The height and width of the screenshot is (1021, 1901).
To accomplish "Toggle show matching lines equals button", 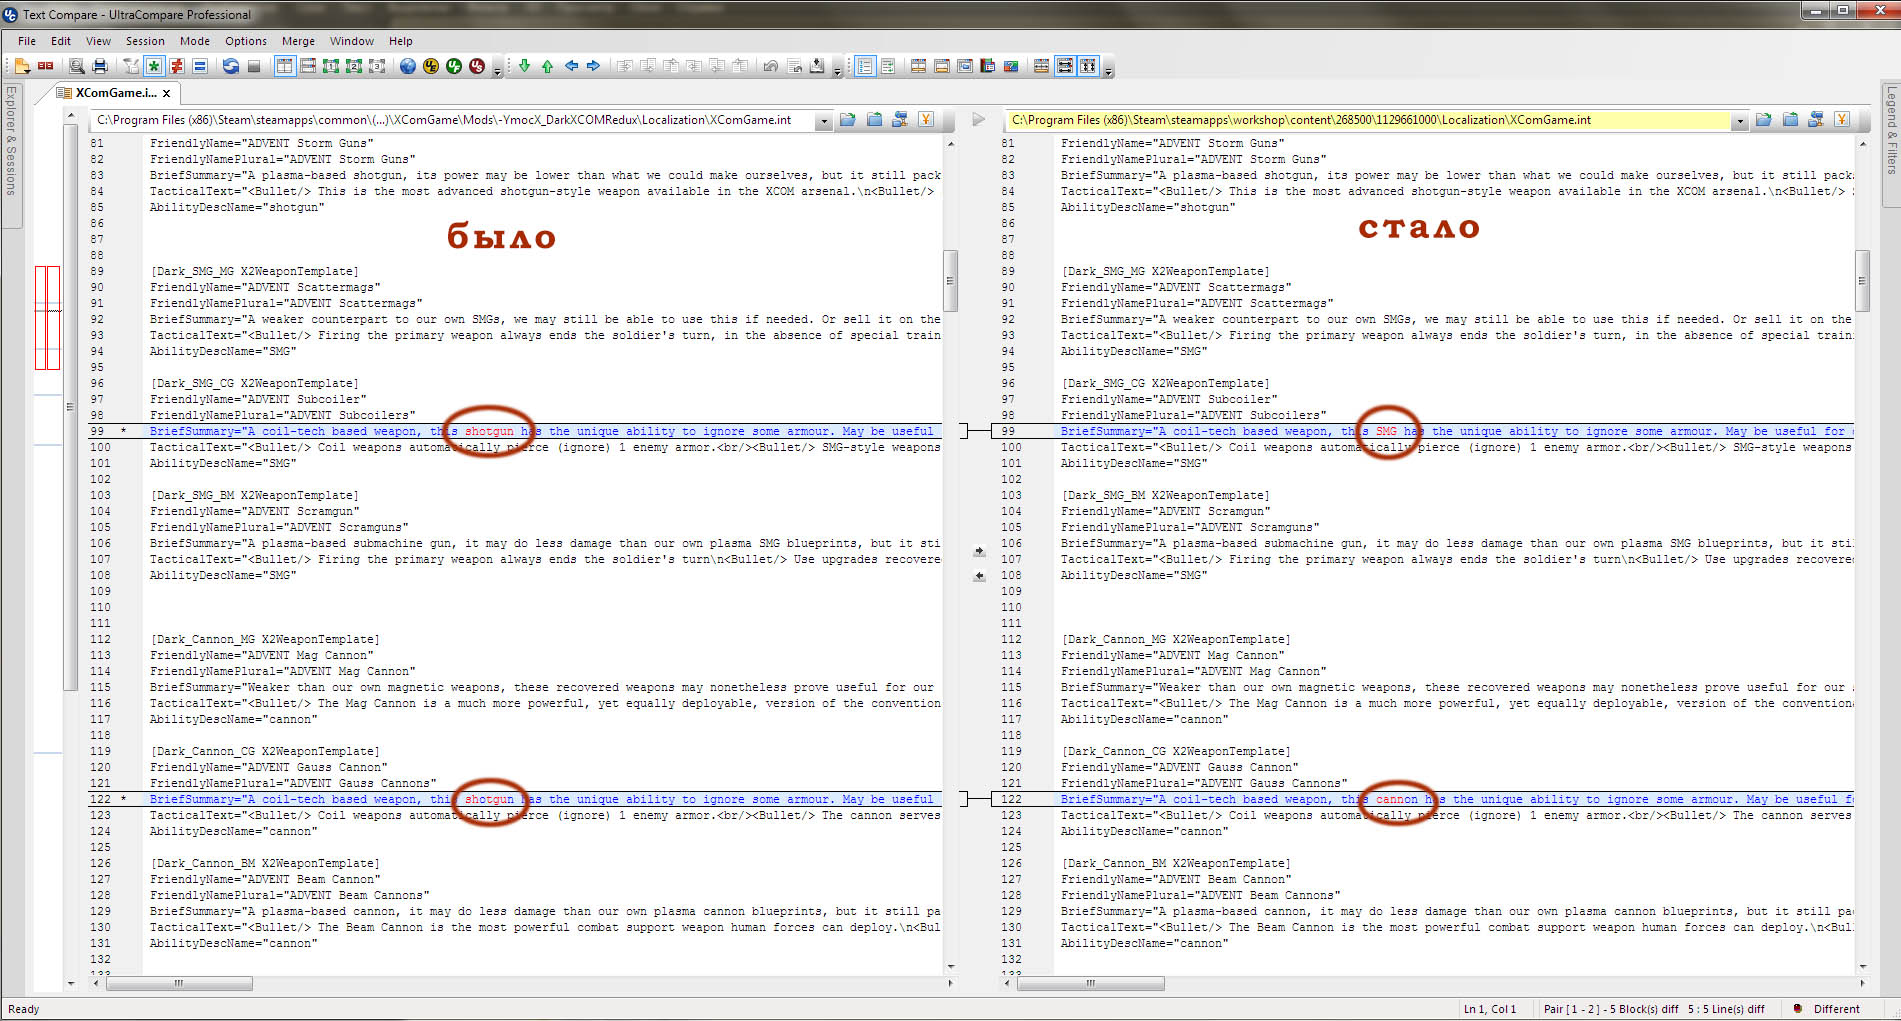I will 200,66.
